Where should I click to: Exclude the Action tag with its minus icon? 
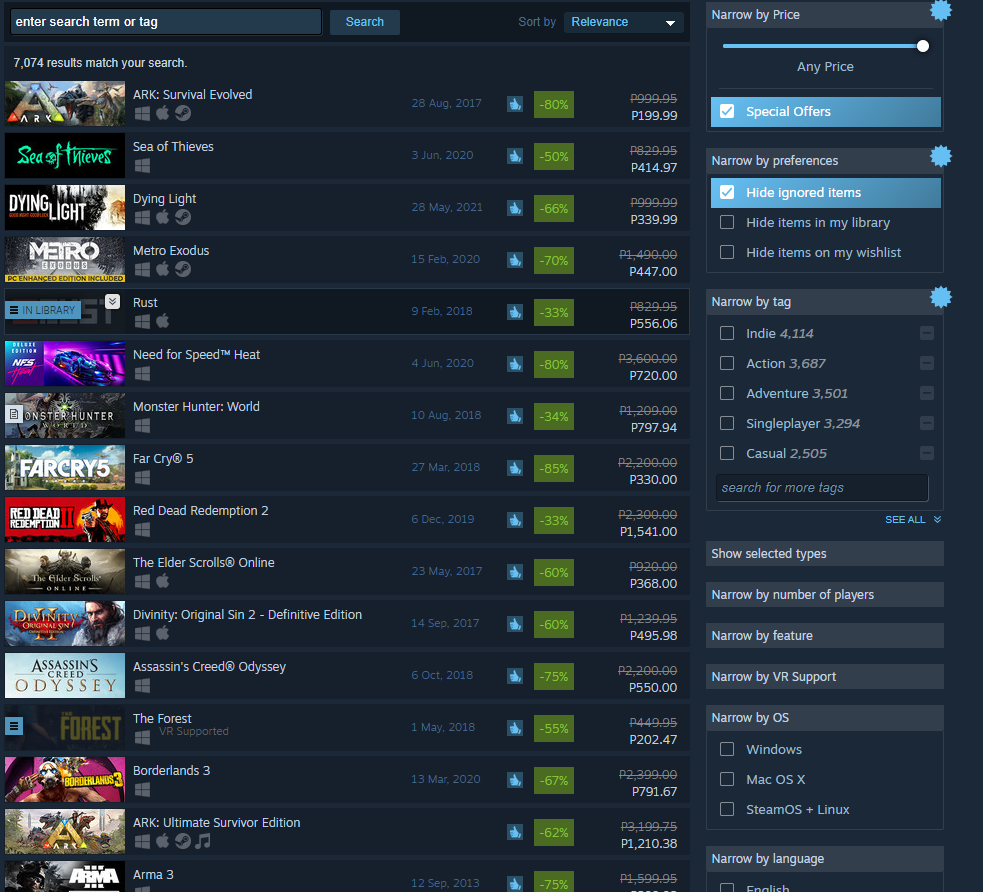pos(927,364)
